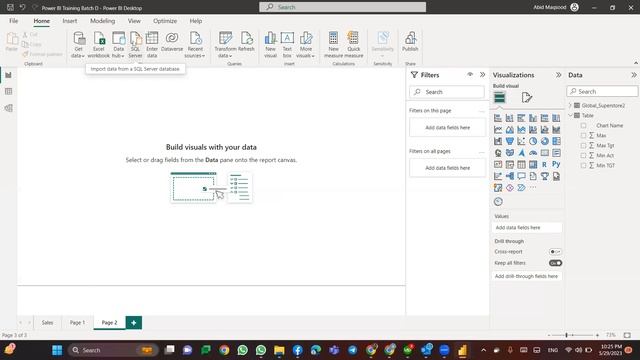
Task: Publish the report
Action: pyautogui.click(x=410, y=42)
